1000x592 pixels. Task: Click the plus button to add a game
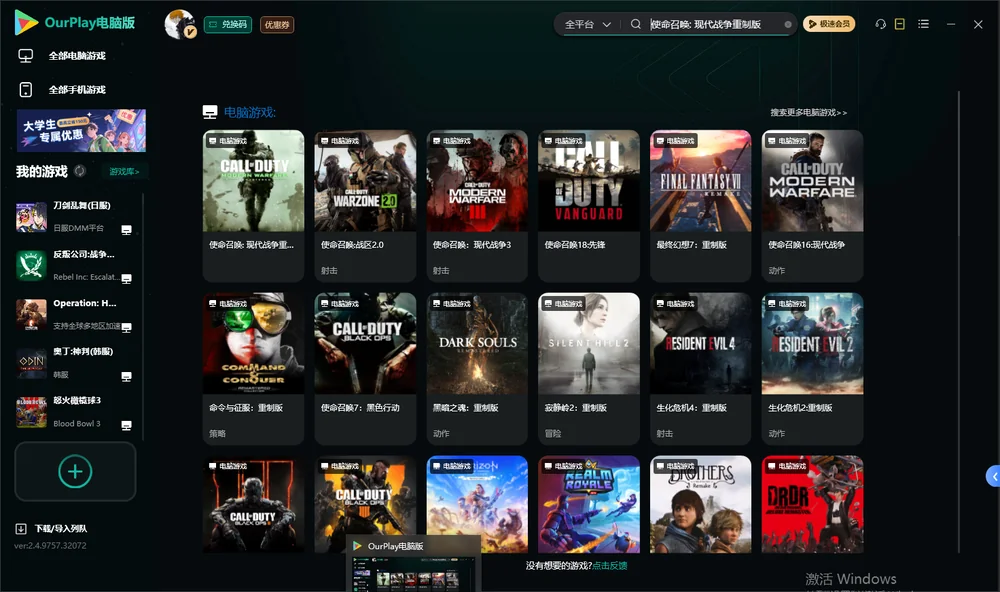[x=75, y=471]
